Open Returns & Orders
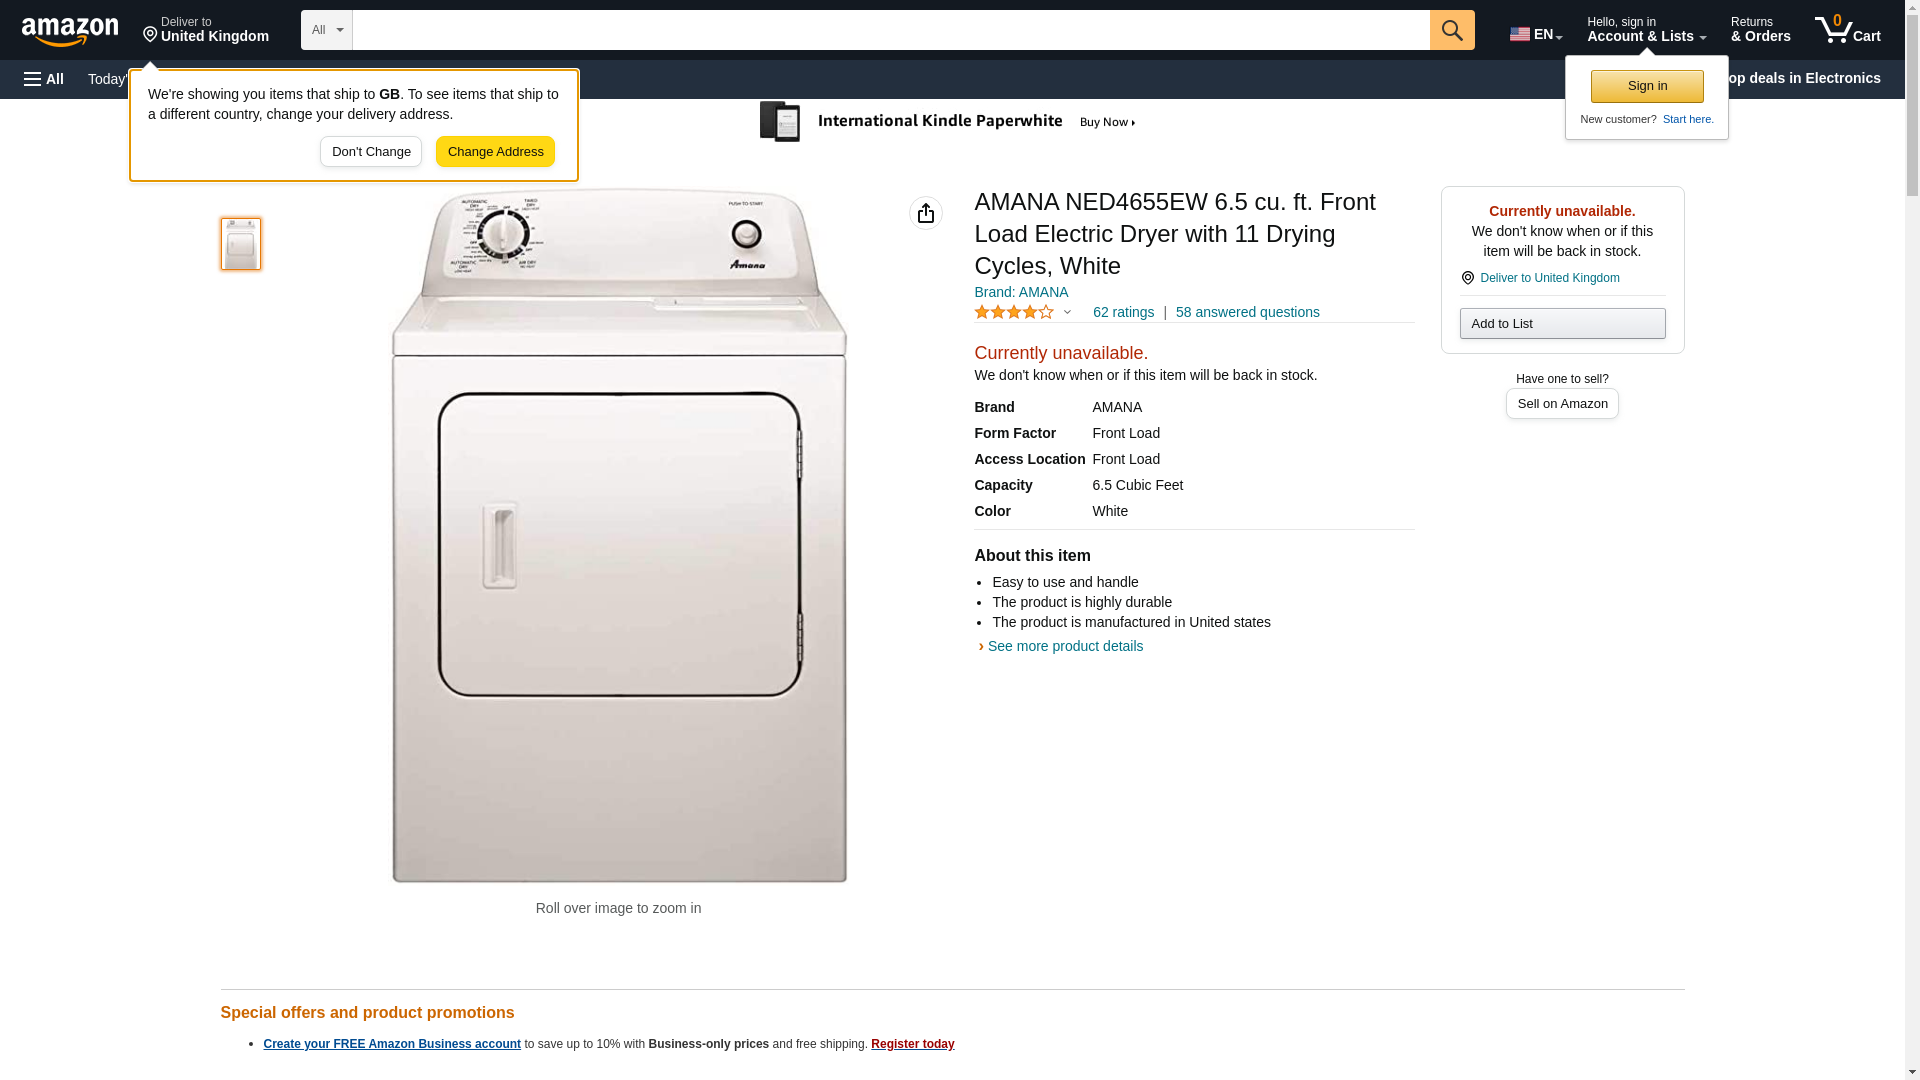The image size is (1920, 1080). click(1760, 30)
